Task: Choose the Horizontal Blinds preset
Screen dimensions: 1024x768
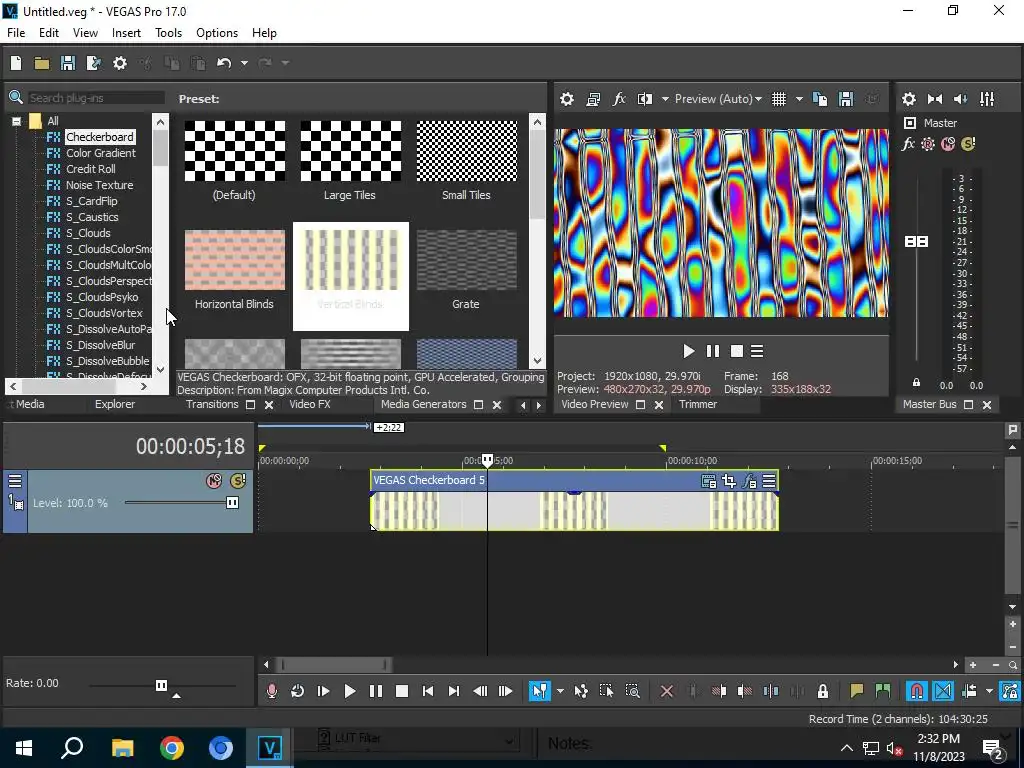Action: pos(234,270)
